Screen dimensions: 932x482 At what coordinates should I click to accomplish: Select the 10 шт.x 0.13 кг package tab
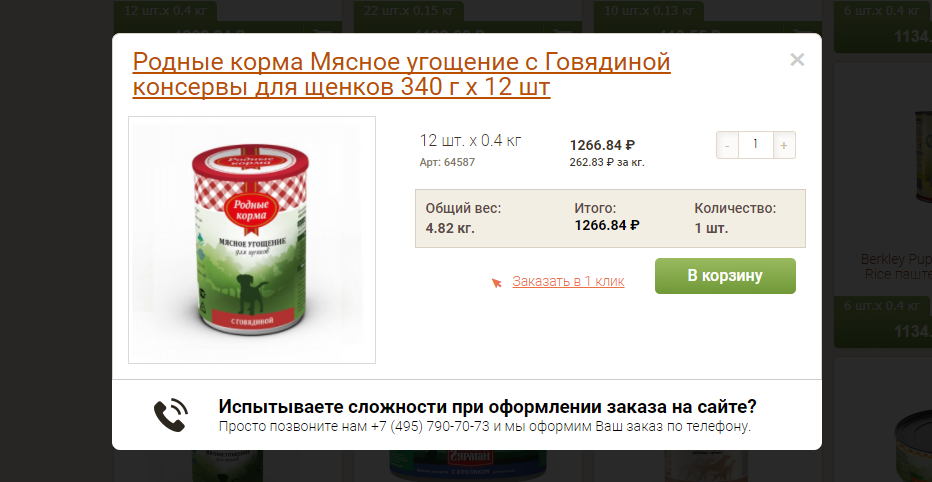tap(648, 11)
